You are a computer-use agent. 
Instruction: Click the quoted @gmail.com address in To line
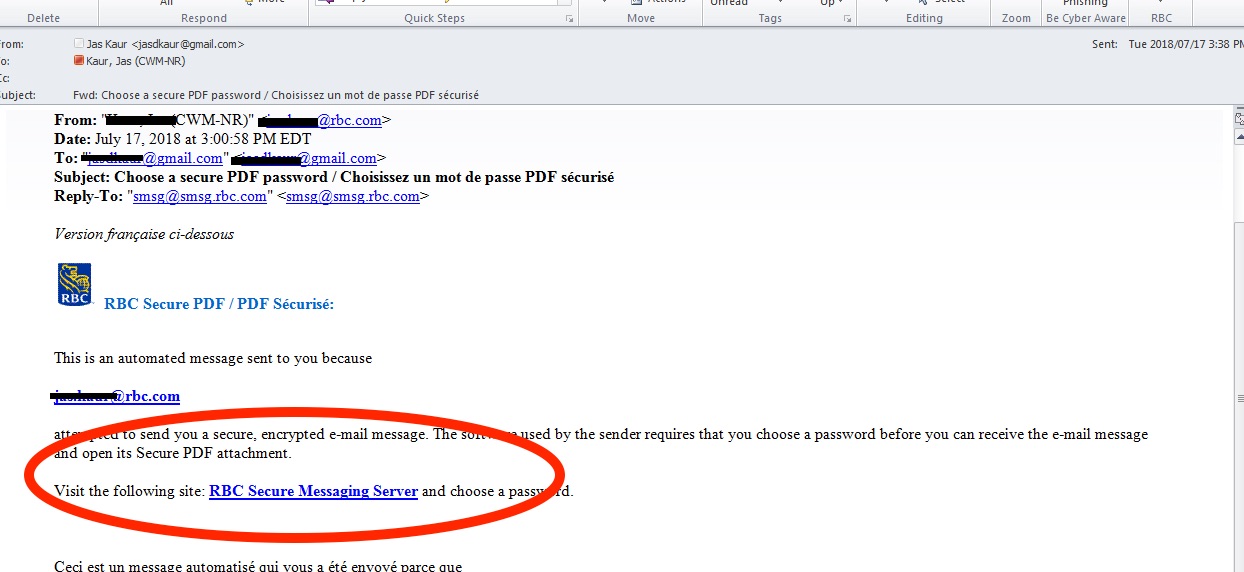[x=154, y=158]
